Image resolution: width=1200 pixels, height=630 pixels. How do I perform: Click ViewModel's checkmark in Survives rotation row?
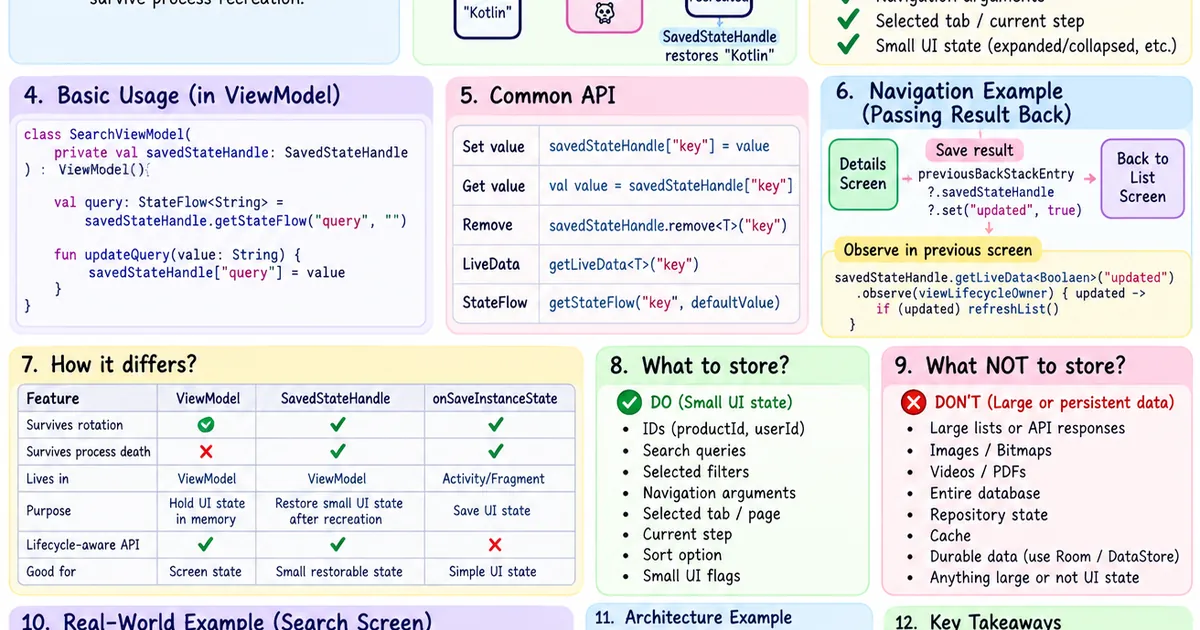[206, 425]
